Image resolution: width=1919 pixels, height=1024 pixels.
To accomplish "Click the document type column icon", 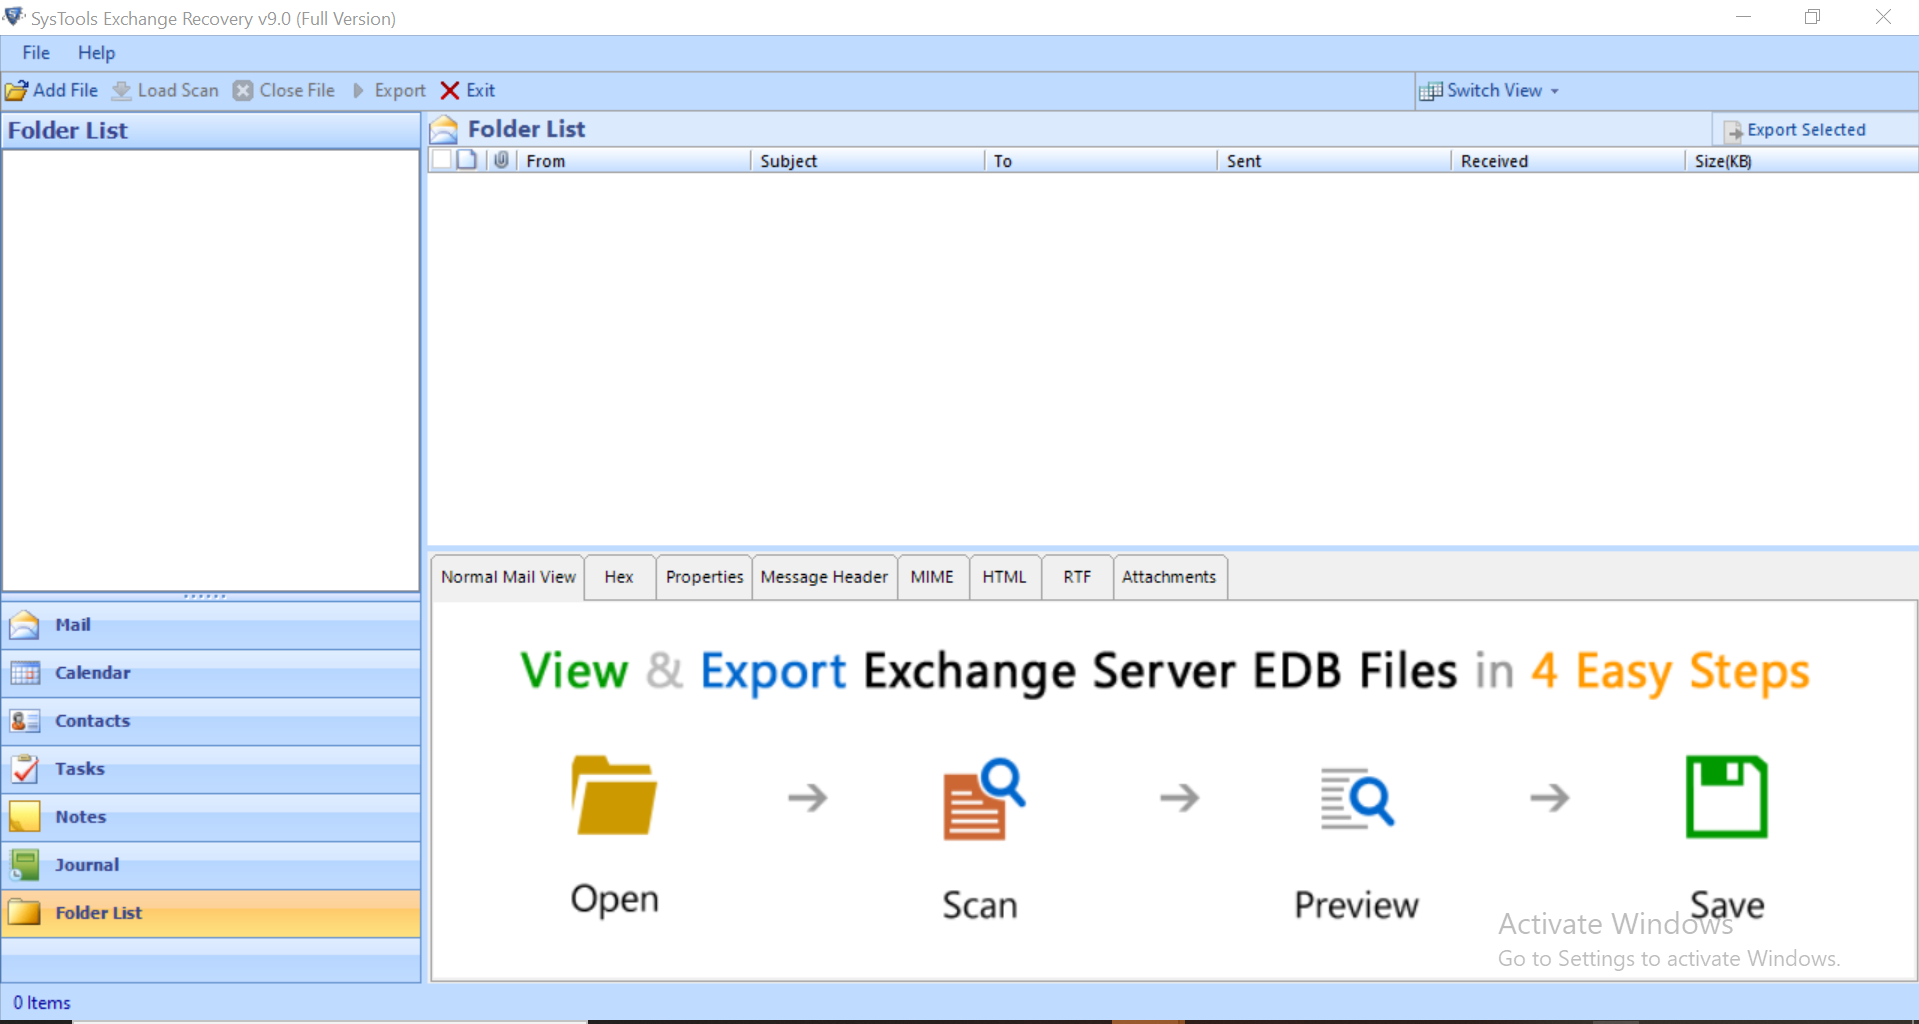I will click(x=467, y=160).
